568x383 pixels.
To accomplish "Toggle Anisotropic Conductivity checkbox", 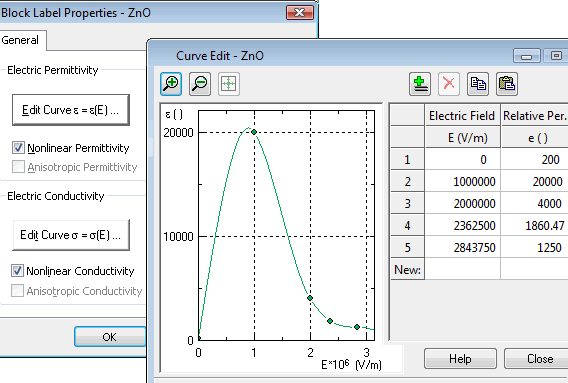I will pyautogui.click(x=17, y=291).
